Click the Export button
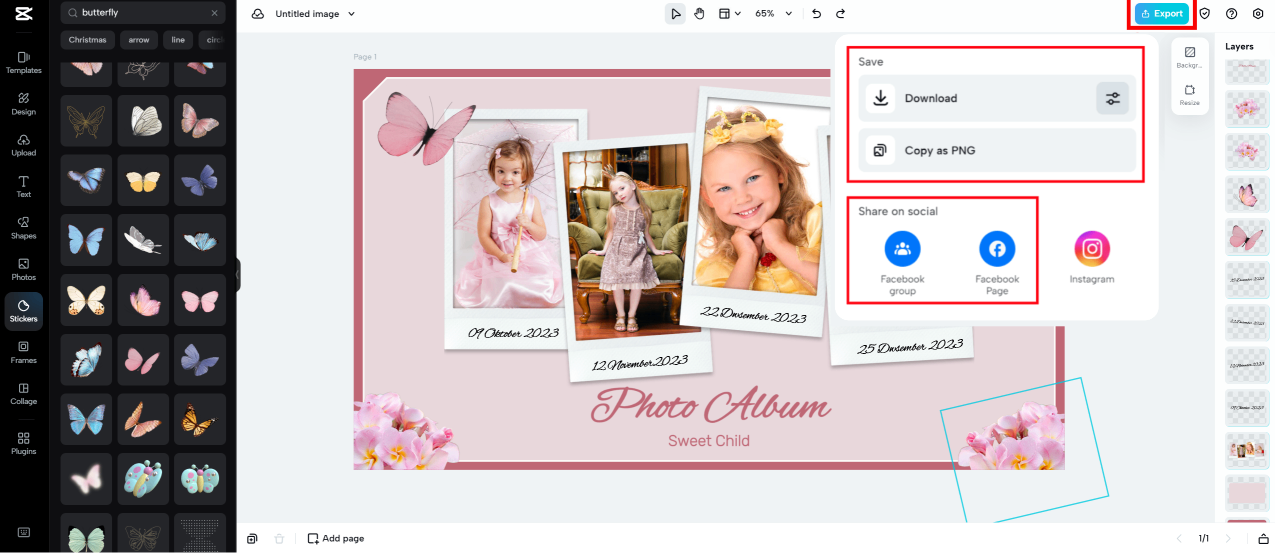The image size is (1275, 556). pos(1162,13)
